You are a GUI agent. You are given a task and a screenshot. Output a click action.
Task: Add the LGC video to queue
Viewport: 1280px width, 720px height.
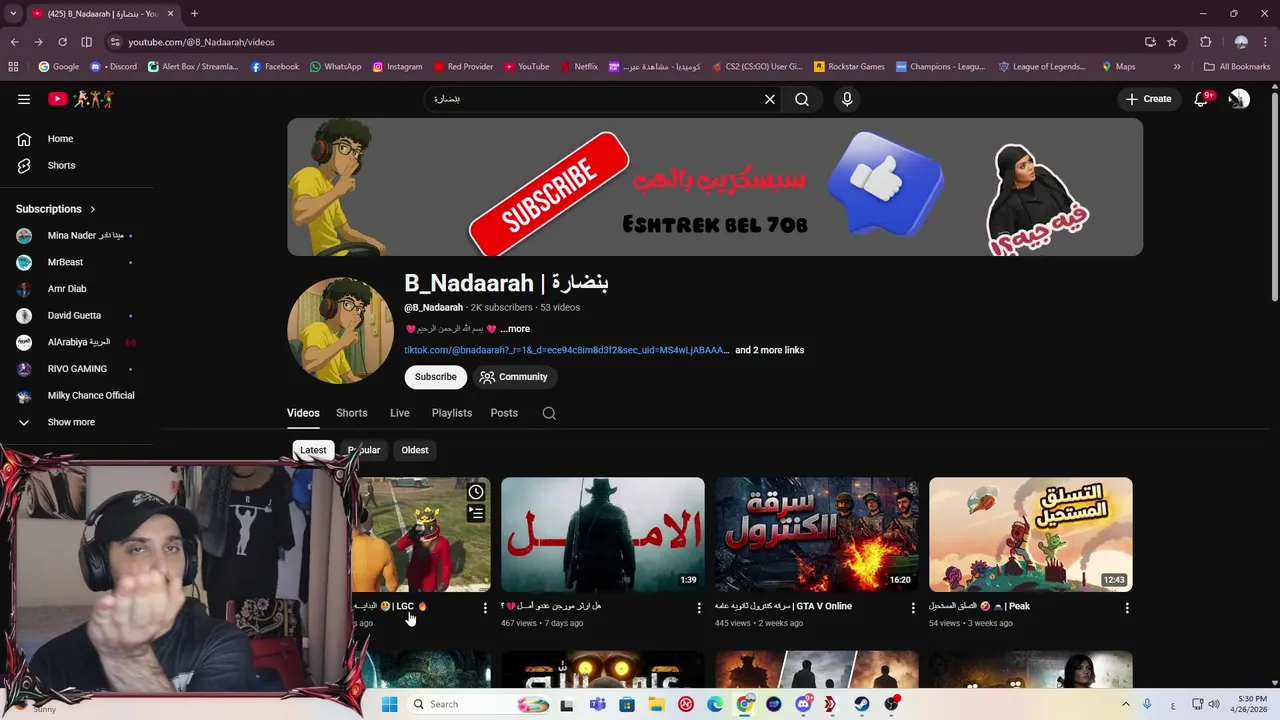[476, 513]
